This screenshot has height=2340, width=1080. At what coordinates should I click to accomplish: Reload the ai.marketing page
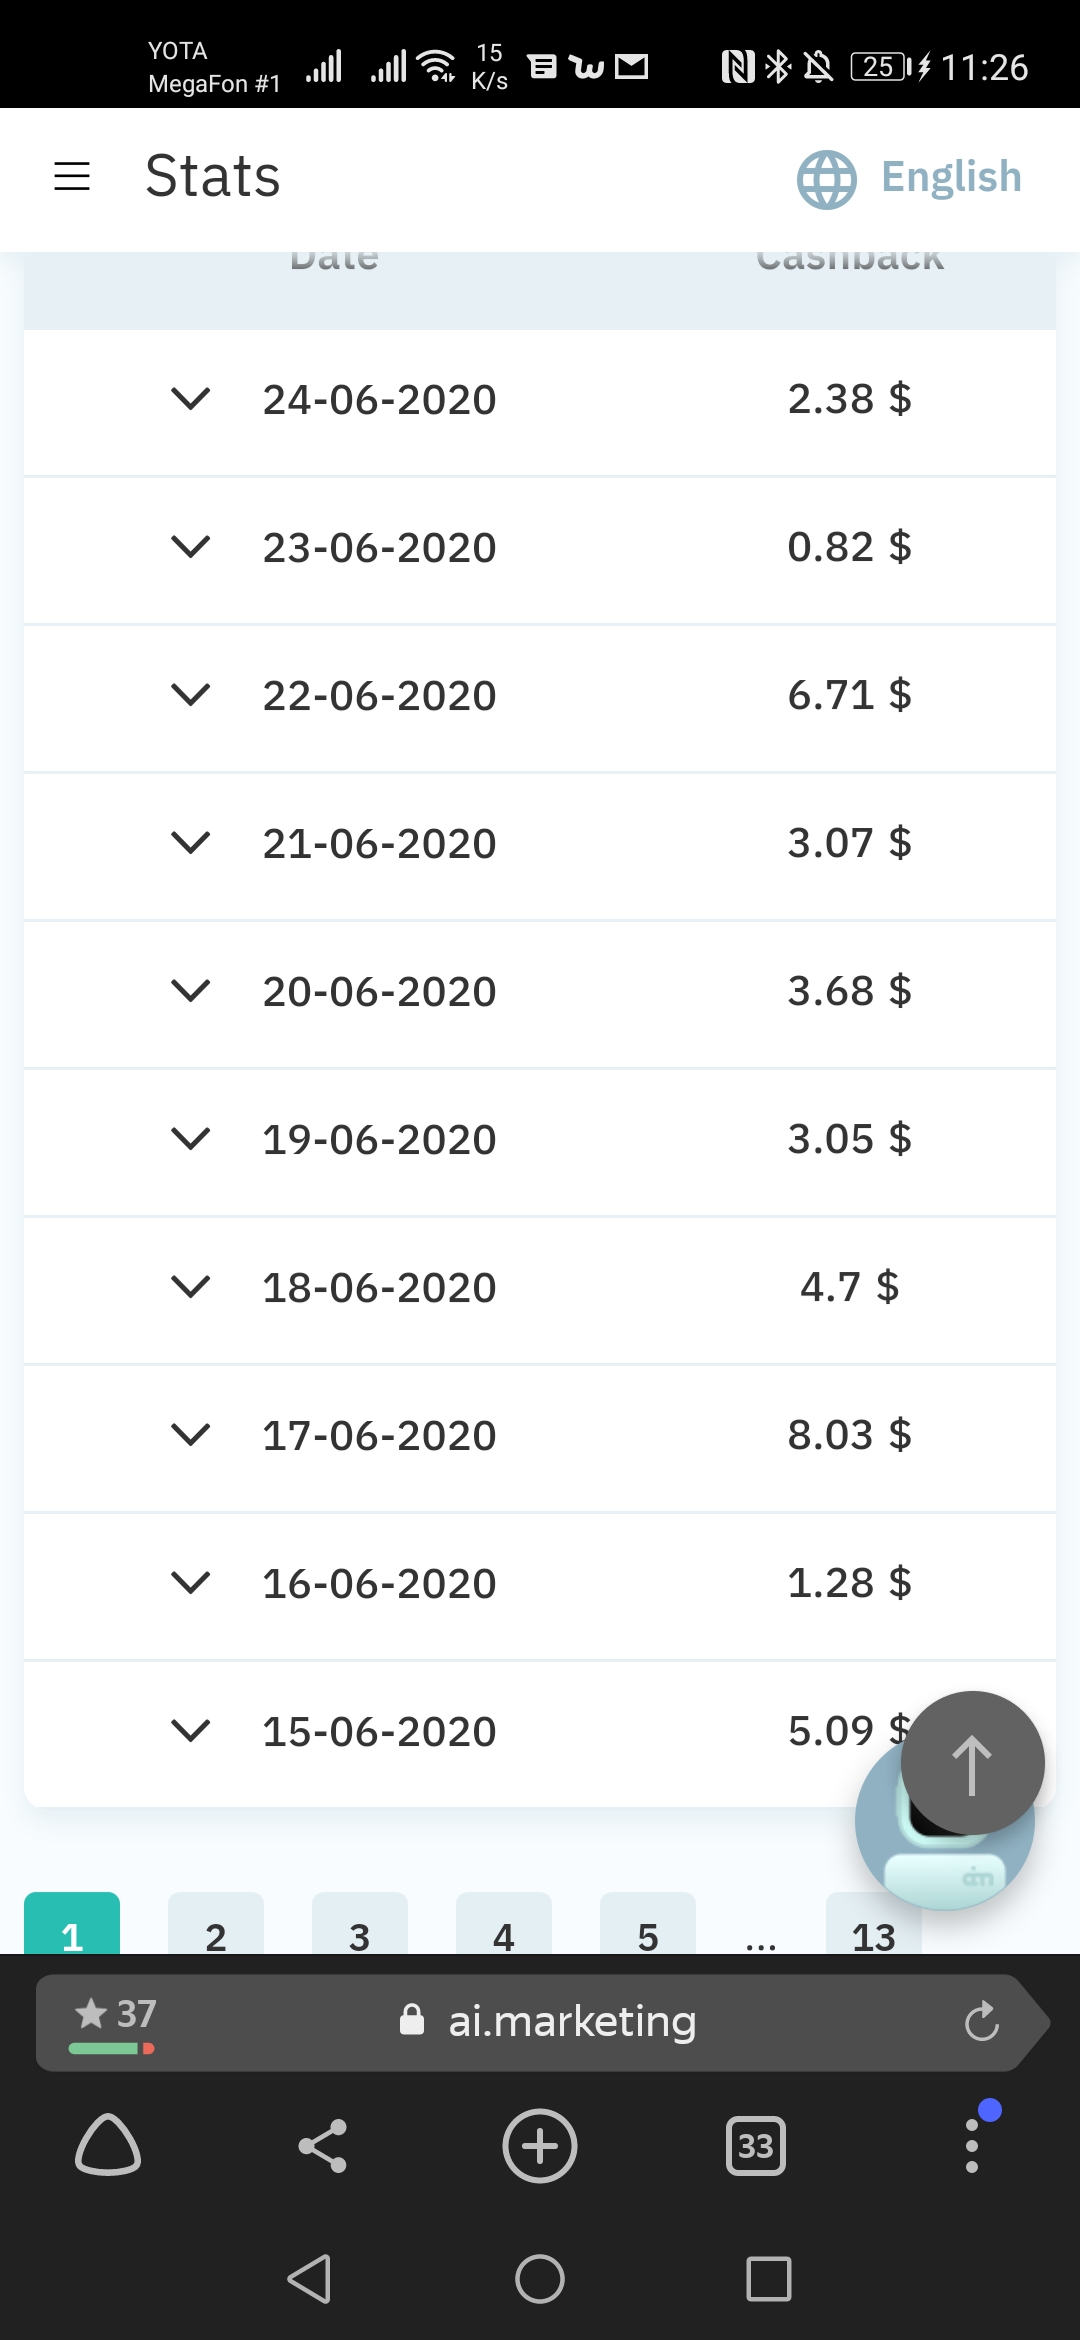point(981,2022)
